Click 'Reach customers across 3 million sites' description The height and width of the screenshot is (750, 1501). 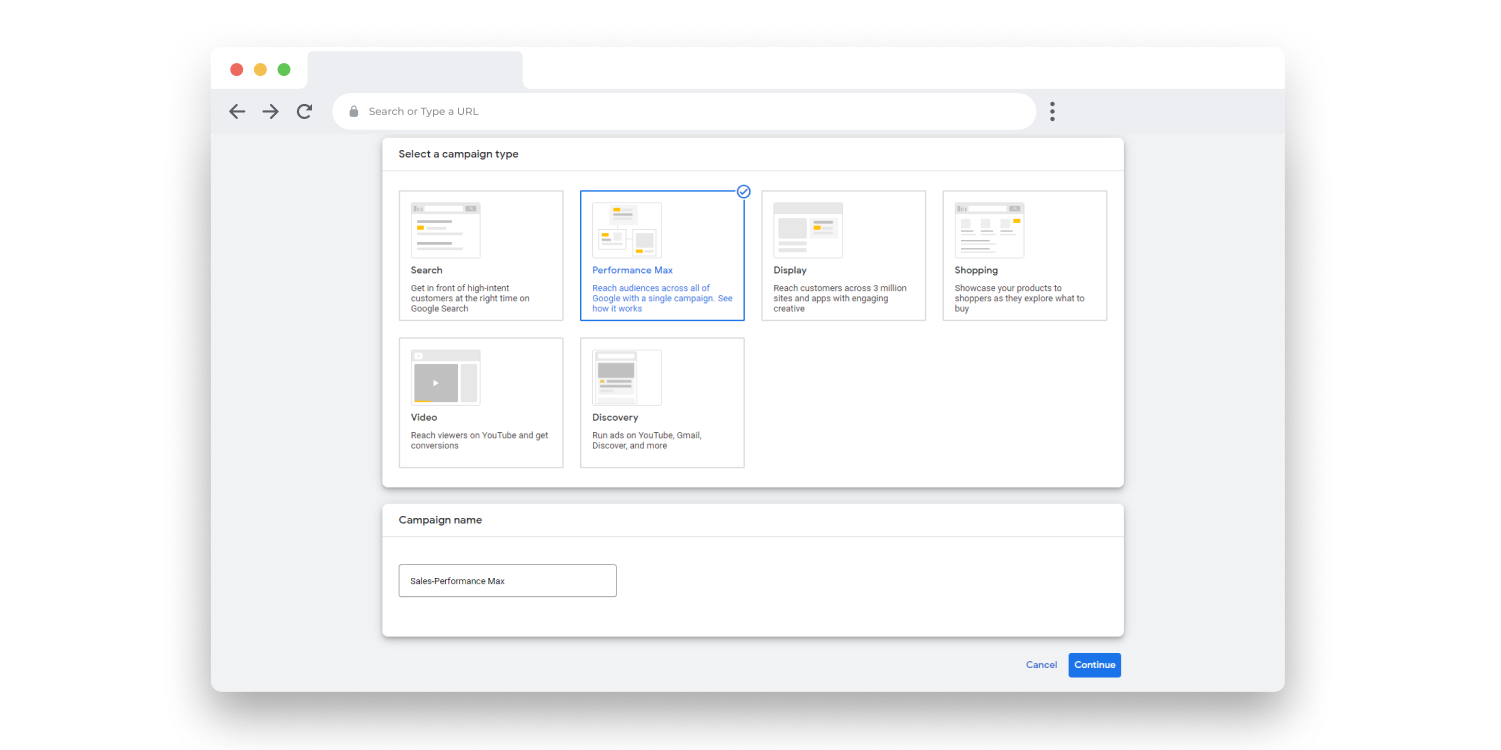pyautogui.click(x=840, y=298)
